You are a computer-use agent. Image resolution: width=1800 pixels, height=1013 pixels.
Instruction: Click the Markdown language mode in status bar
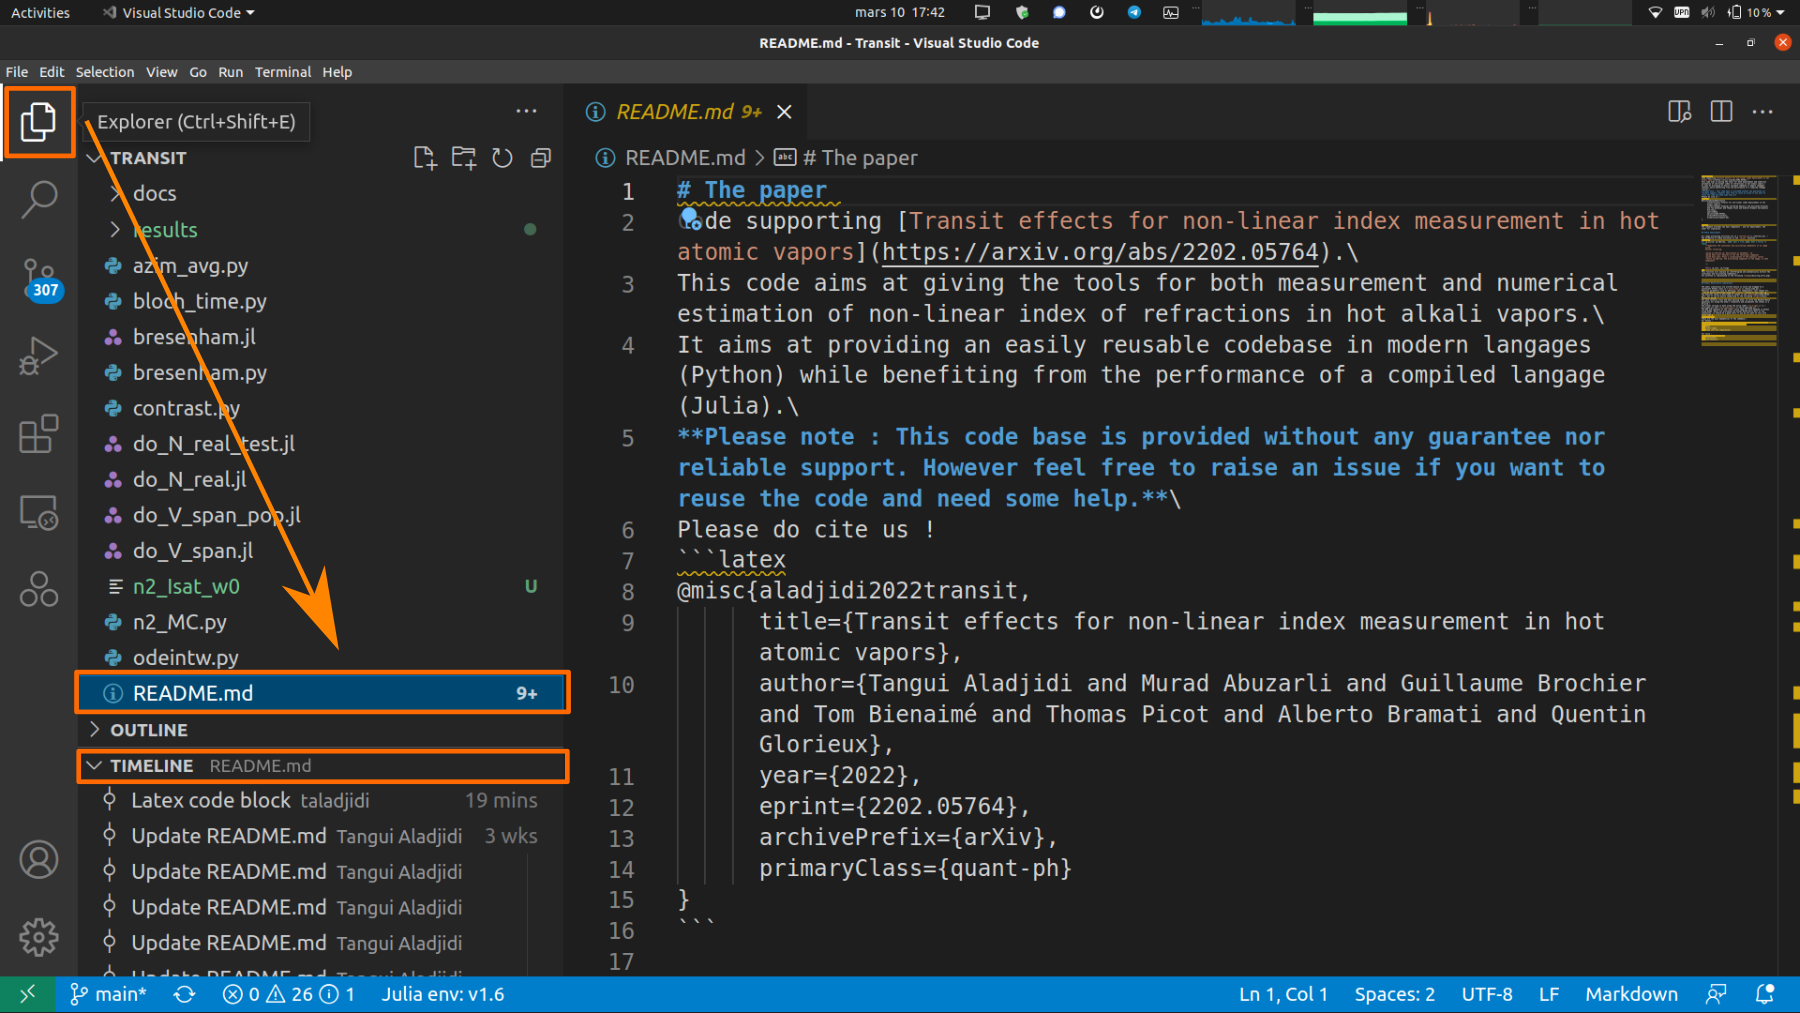1631,994
